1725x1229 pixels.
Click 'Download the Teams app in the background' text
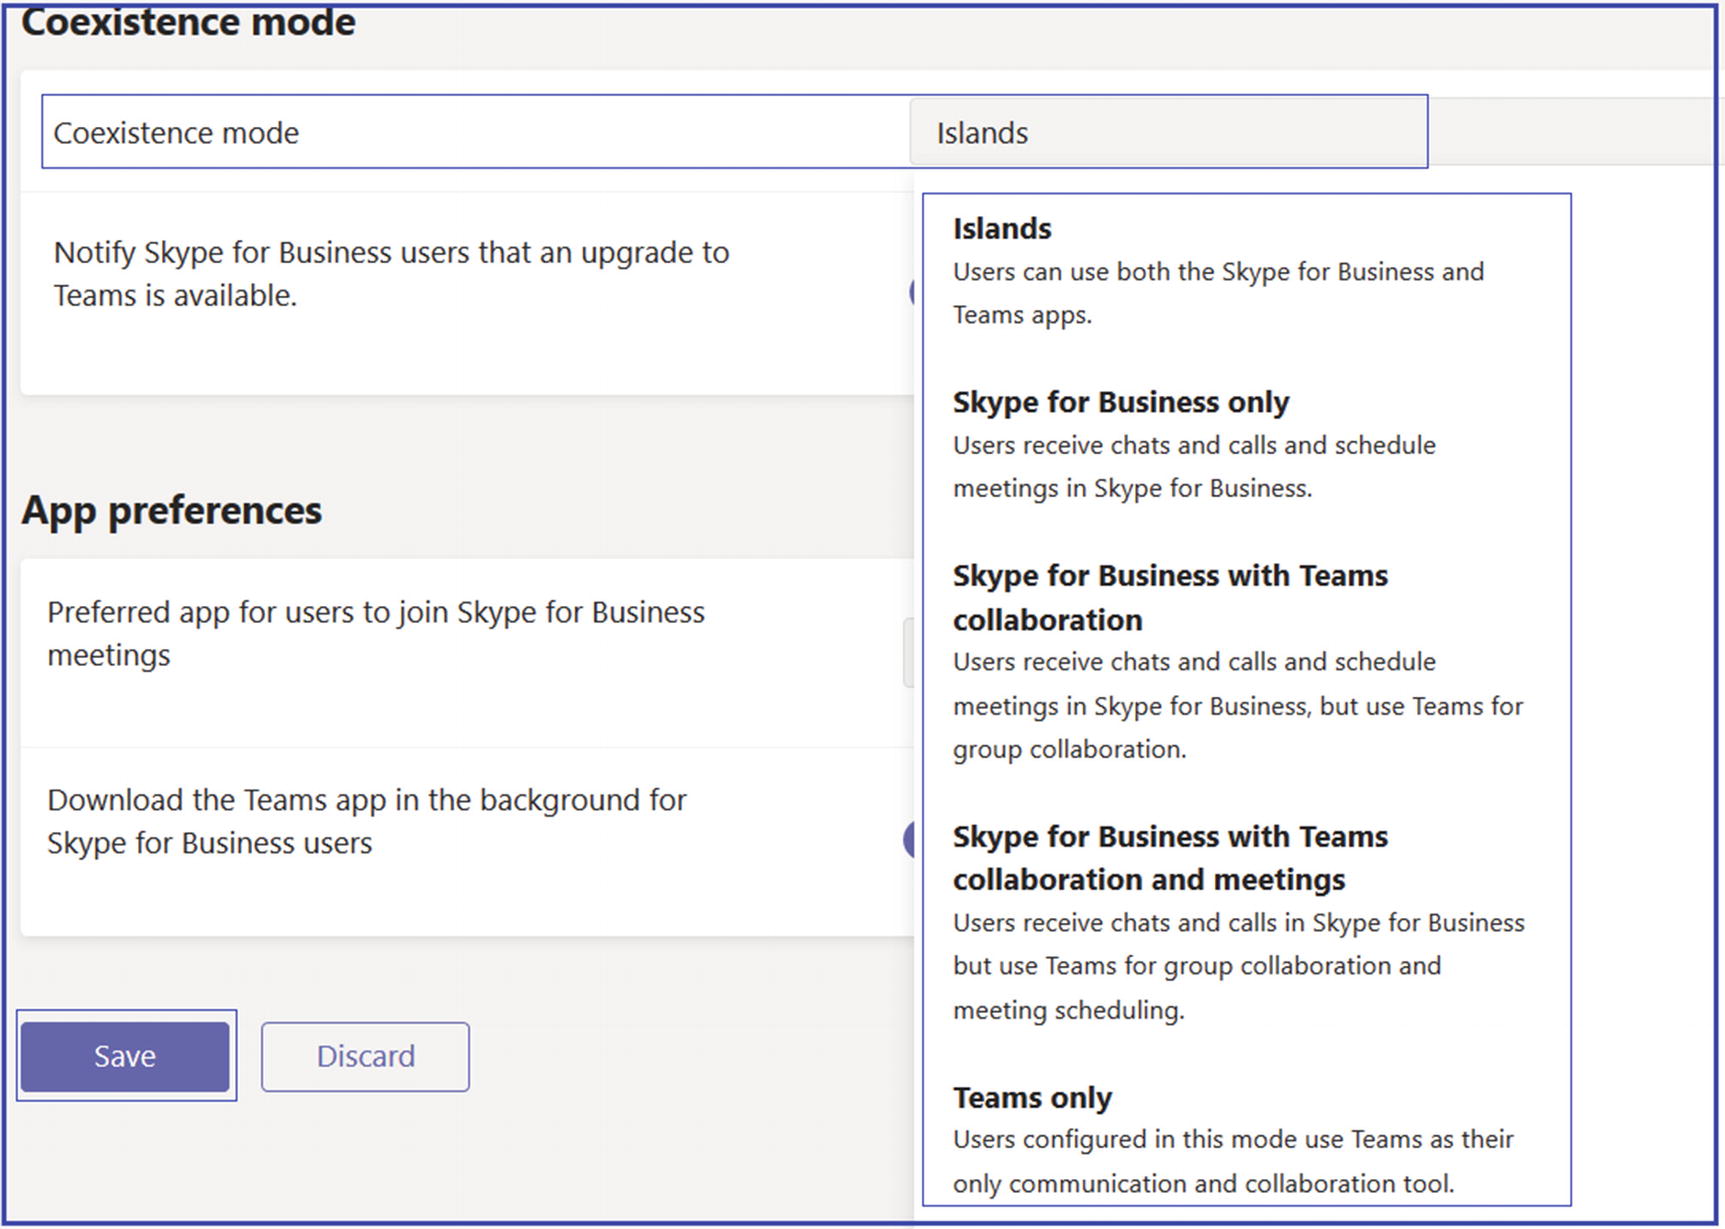click(367, 821)
